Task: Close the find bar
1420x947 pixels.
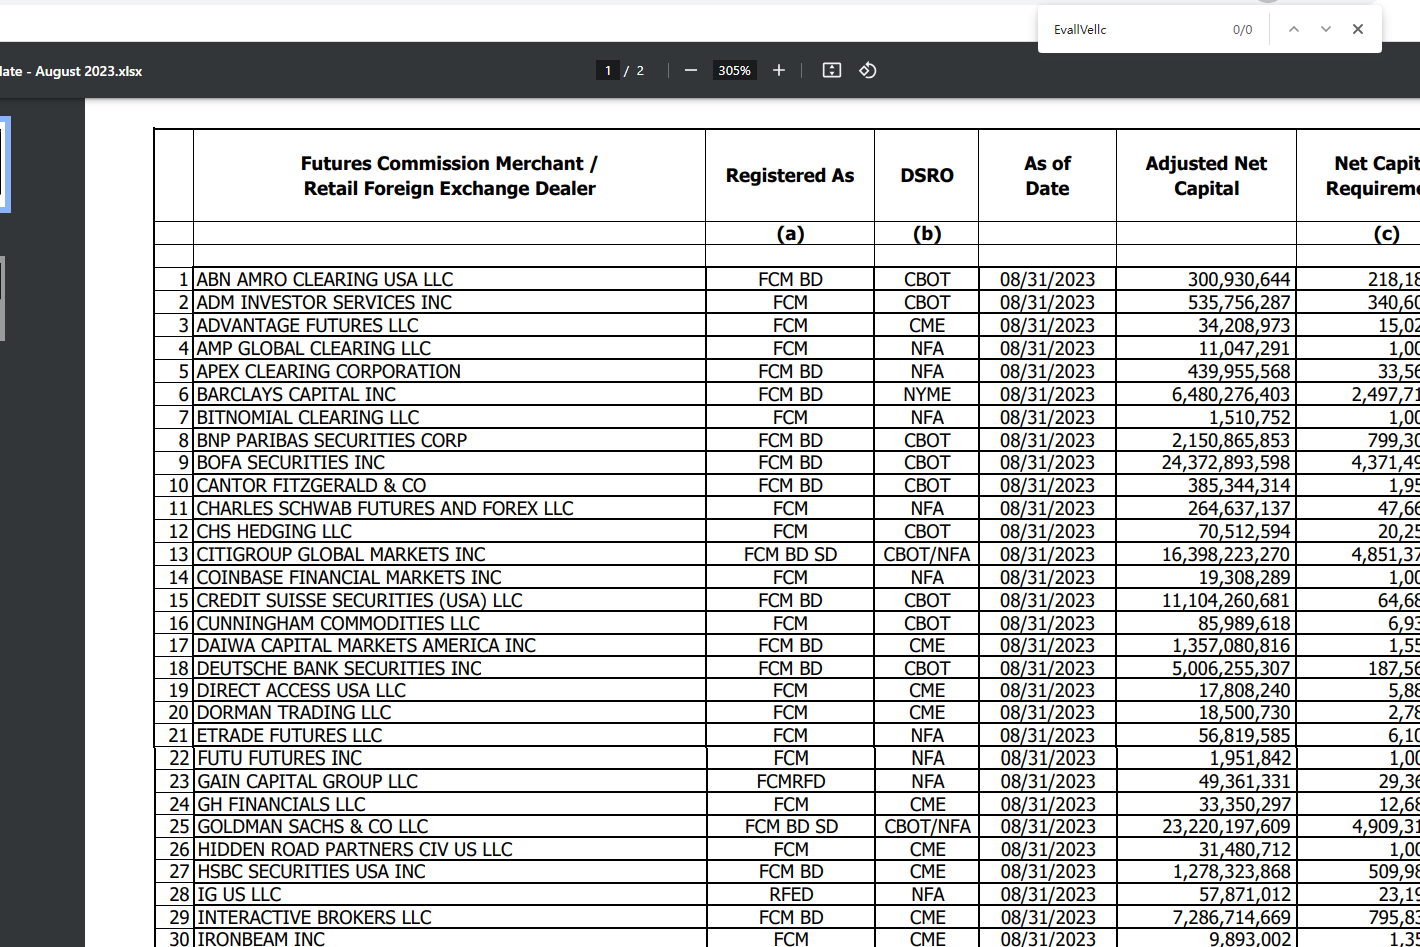Action: pyautogui.click(x=1358, y=29)
